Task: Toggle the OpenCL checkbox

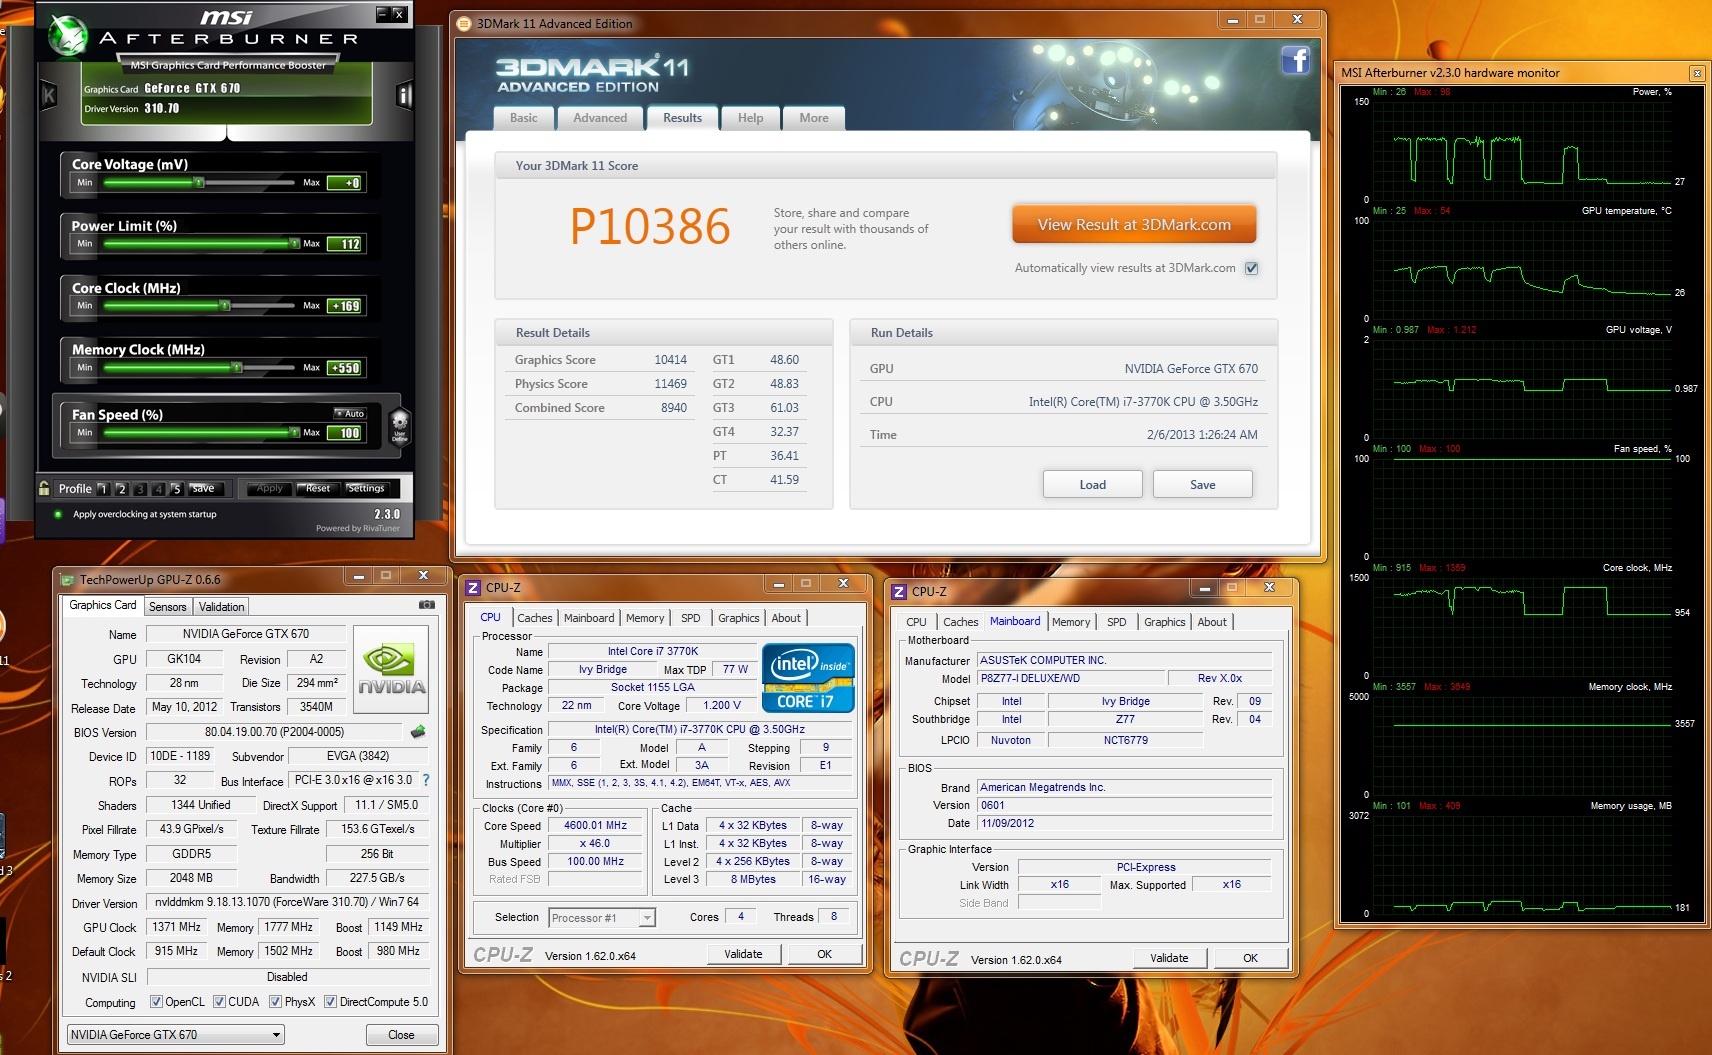Action: coord(156,1002)
